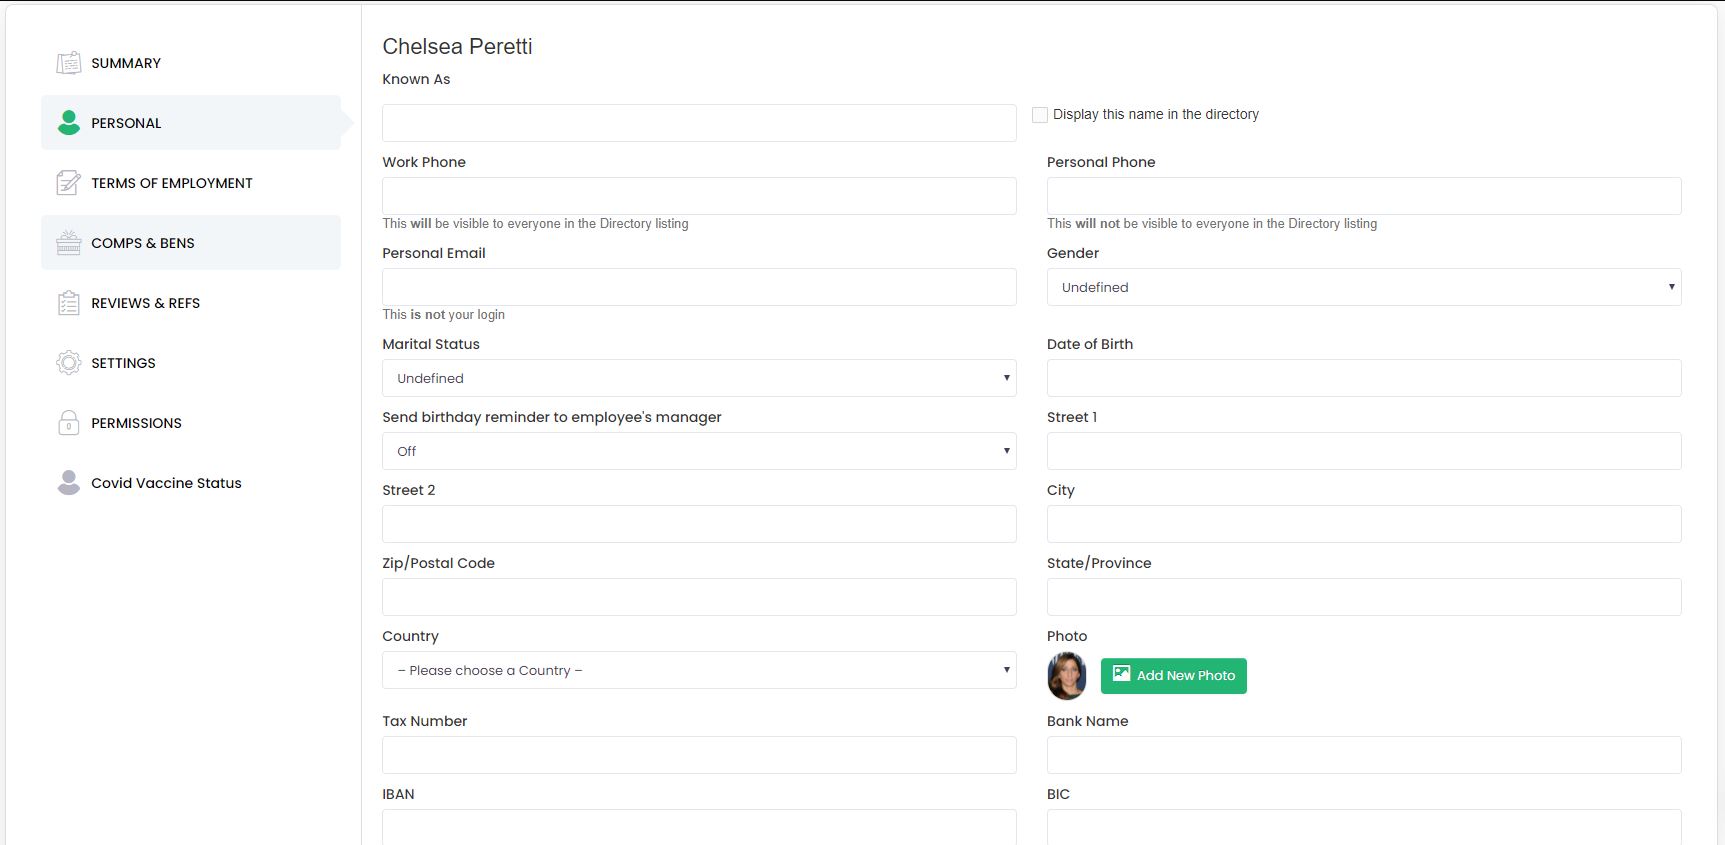Image resolution: width=1725 pixels, height=845 pixels.
Task: Click the Street 1 input field
Action: pyautogui.click(x=1364, y=451)
